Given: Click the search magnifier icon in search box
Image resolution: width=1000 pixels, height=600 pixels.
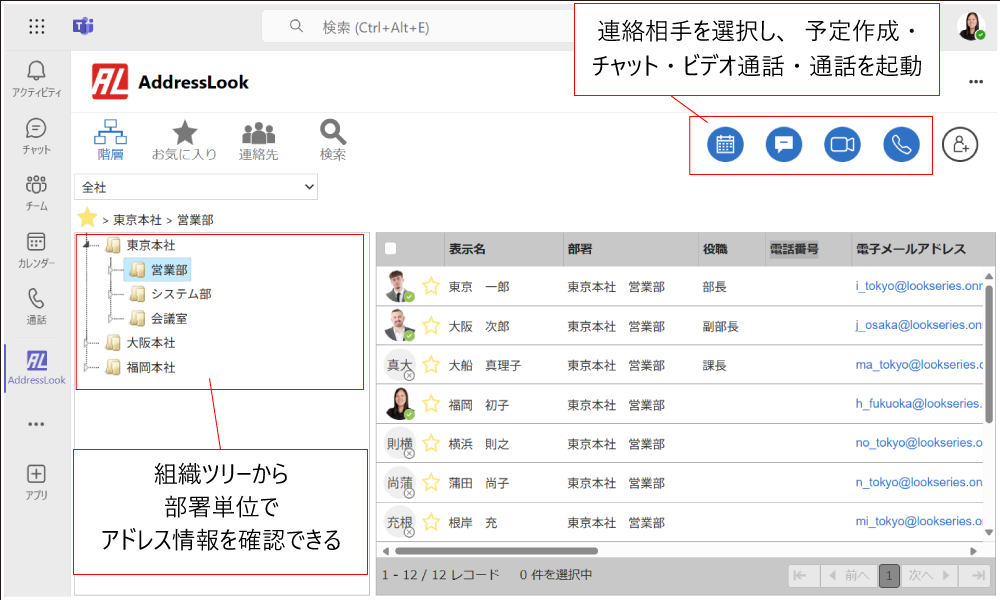Looking at the screenshot, I should 296,26.
